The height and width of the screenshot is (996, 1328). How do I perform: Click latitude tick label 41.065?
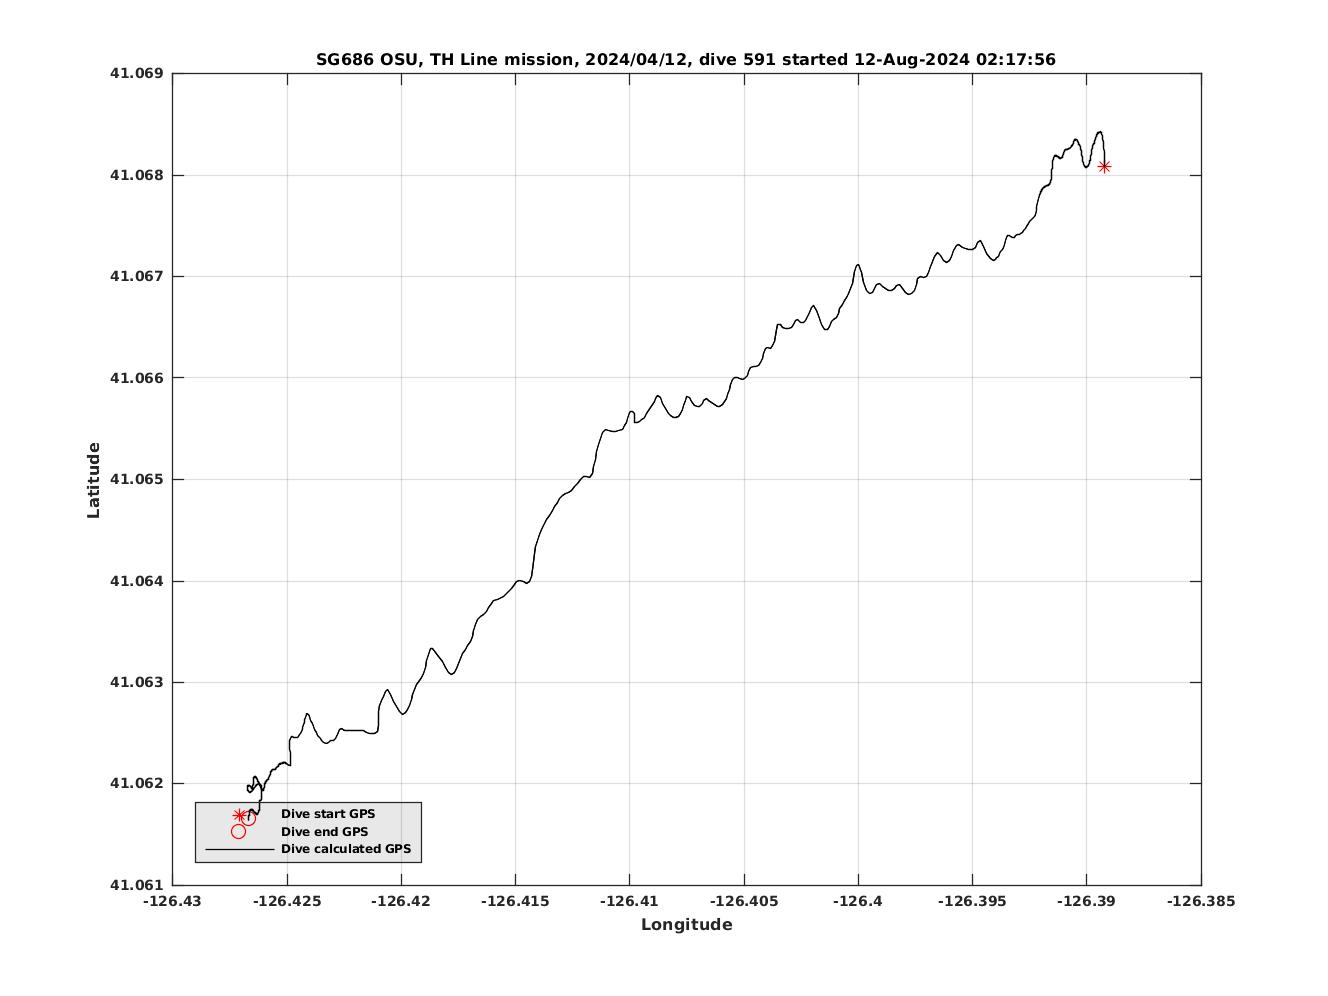136,479
